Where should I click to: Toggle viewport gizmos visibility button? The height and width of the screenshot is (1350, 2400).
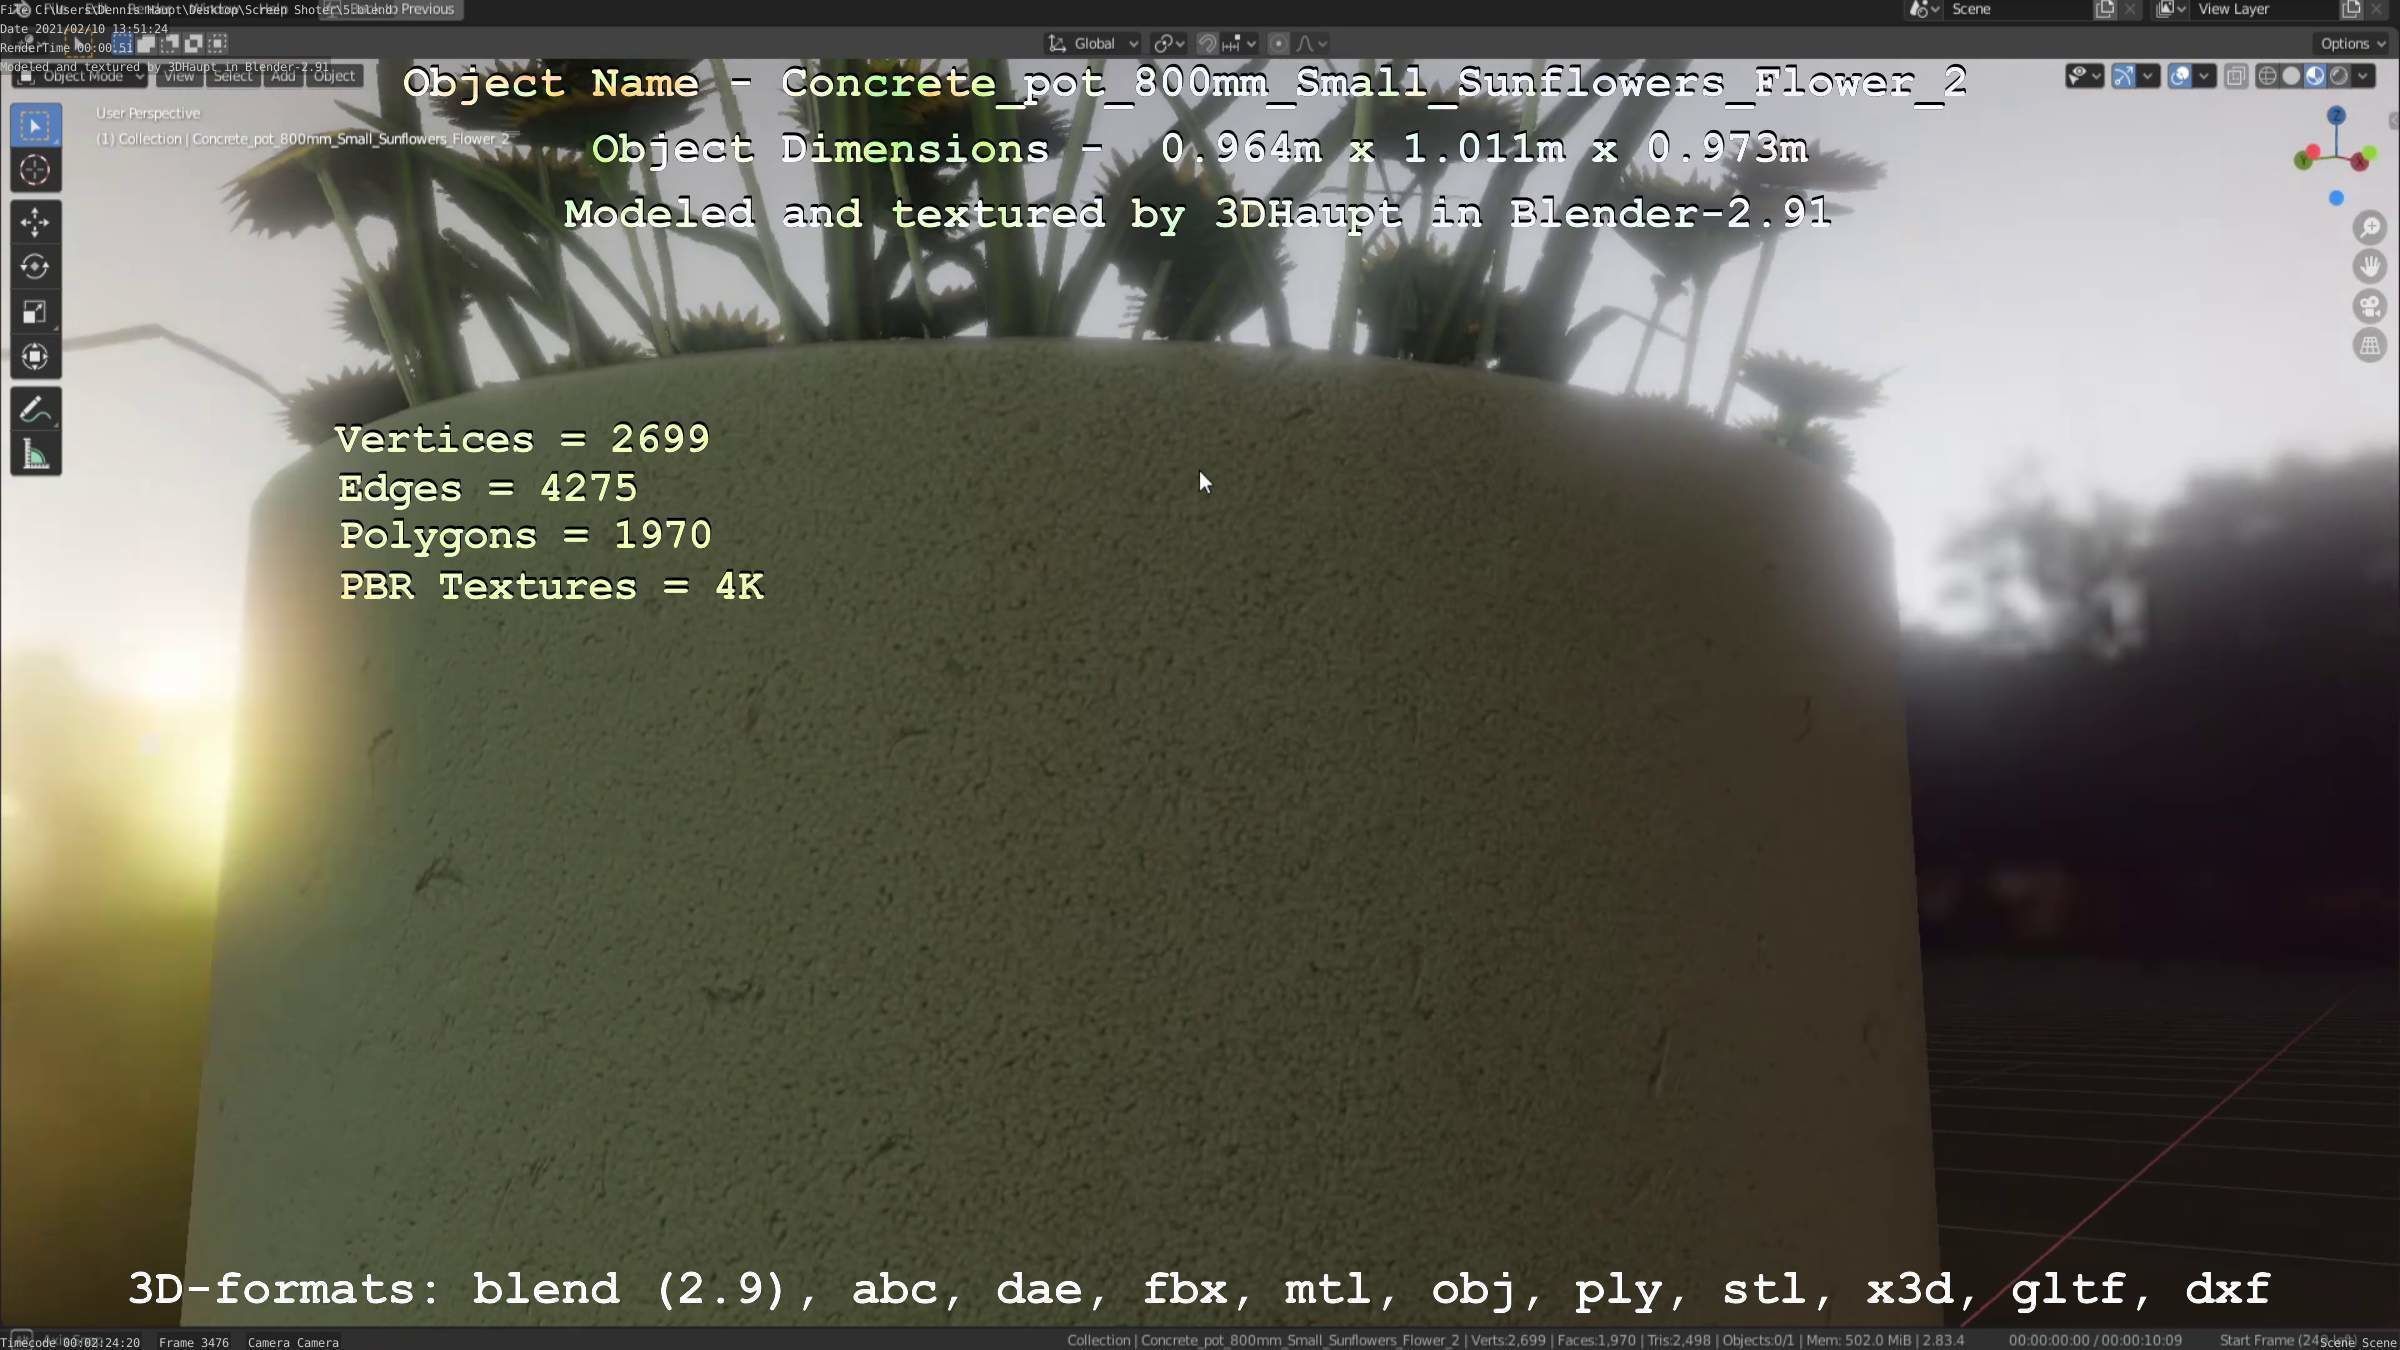click(2123, 76)
